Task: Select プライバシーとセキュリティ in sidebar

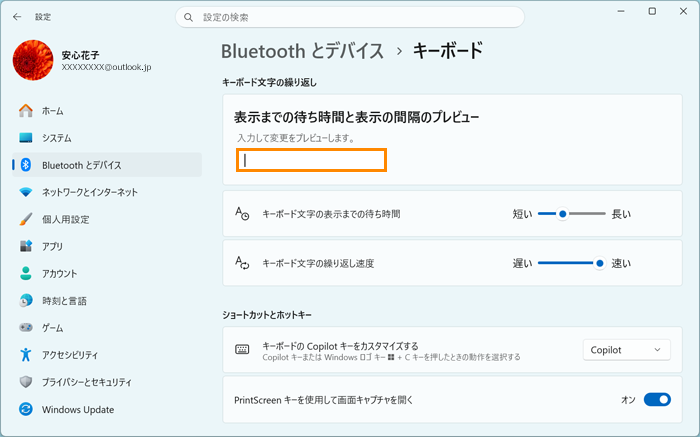Action: [x=107, y=382]
